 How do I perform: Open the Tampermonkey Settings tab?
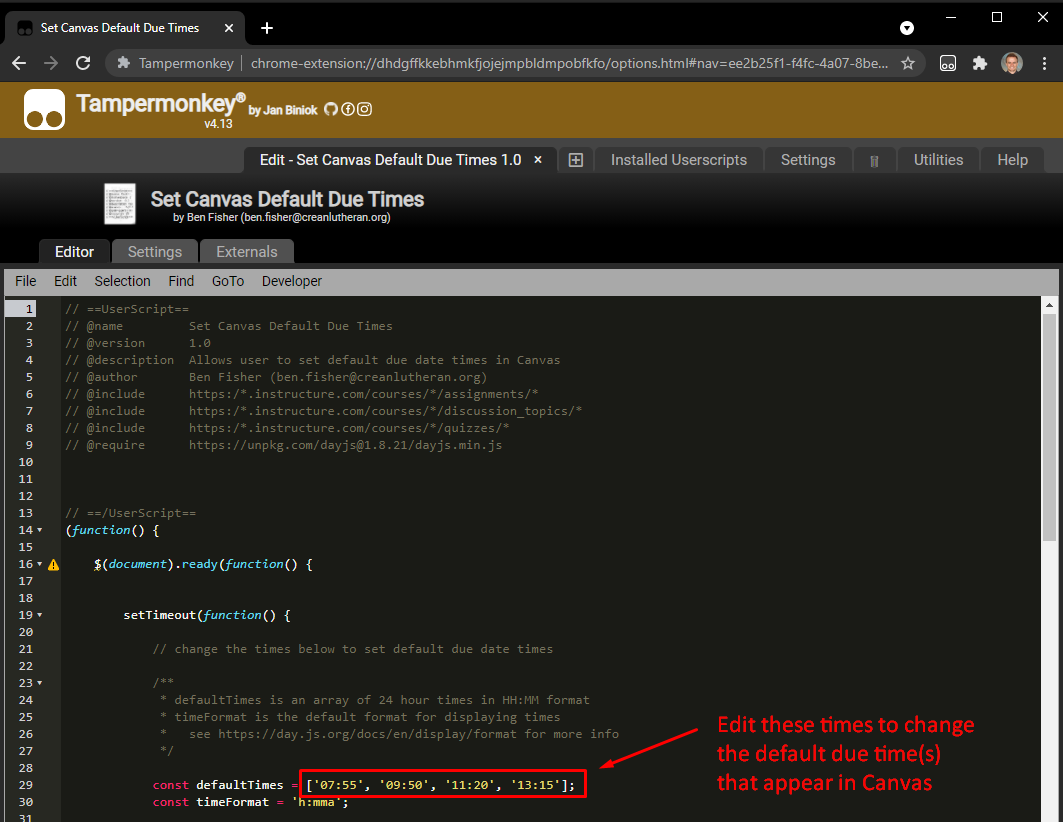pos(808,160)
